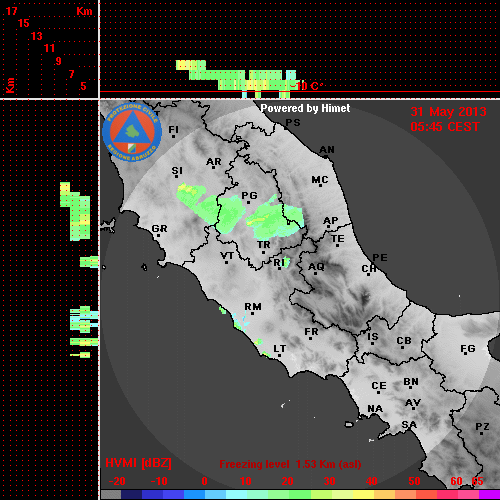Click the 65 dBZ value on the legend

(x=477, y=481)
